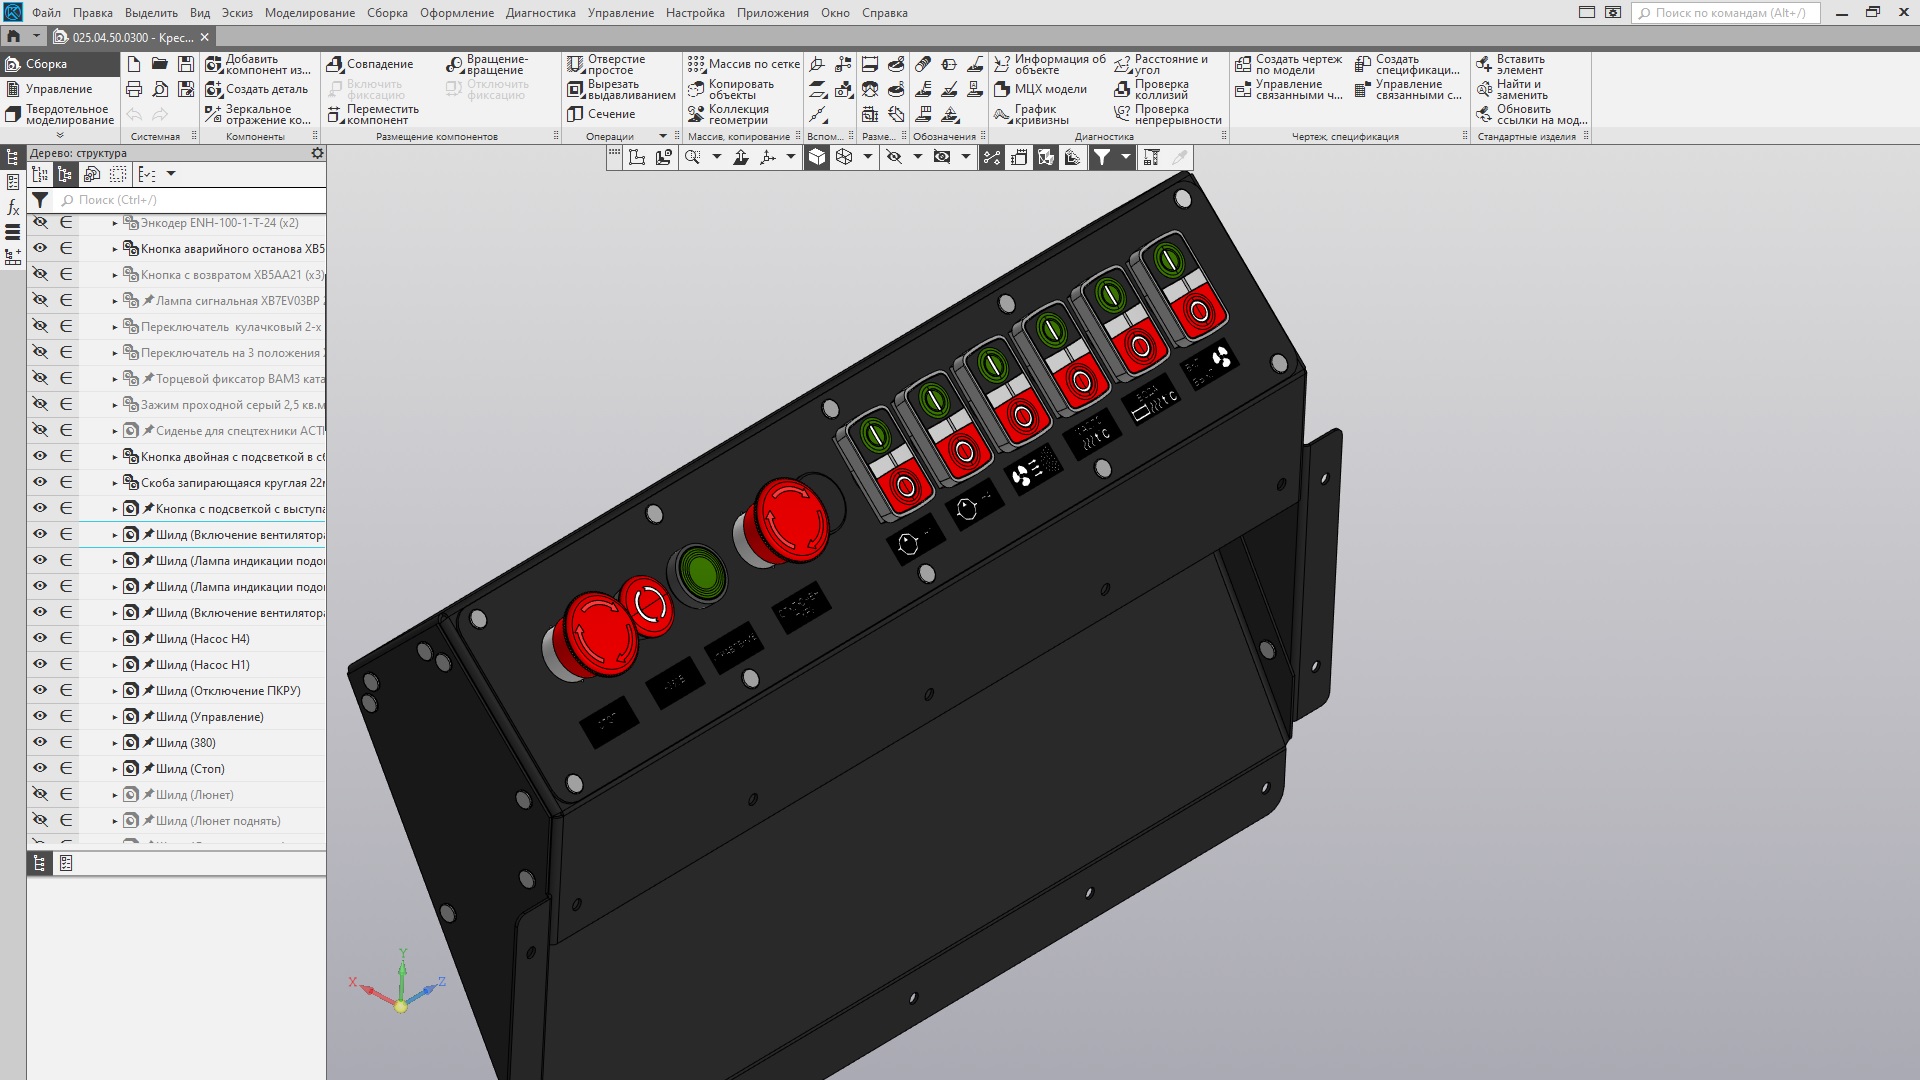Open the Диагностика menu
1920x1080 pixels.
coord(540,13)
